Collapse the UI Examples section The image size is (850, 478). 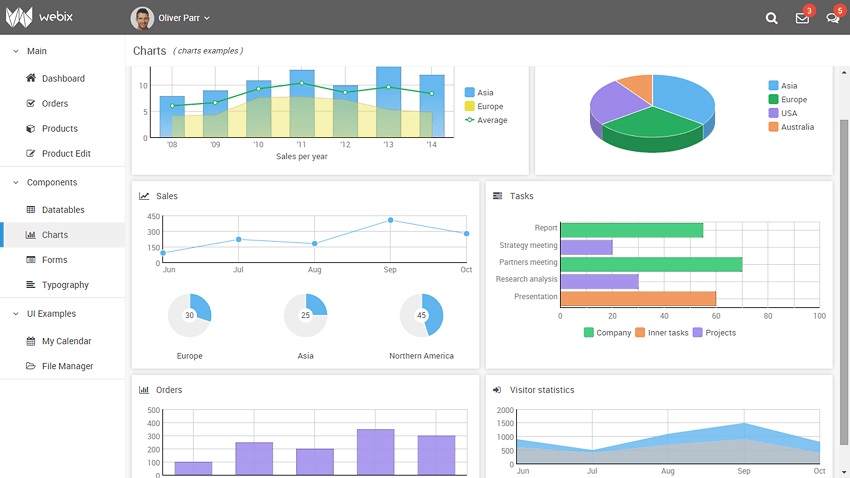[15, 313]
